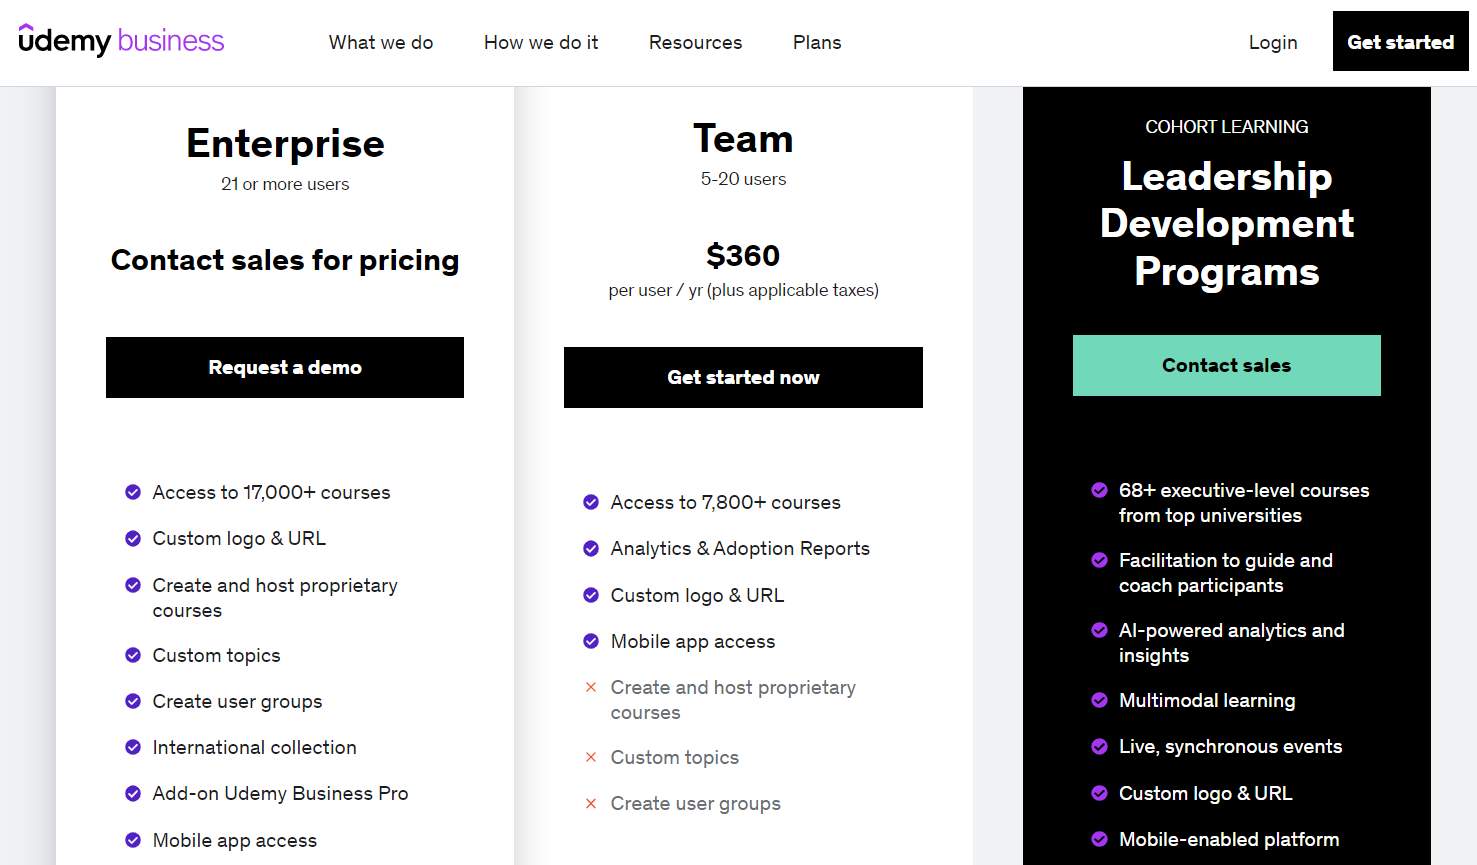The width and height of the screenshot is (1477, 865).
Task: Click checkmark icon beside 'Access to 17,000+ courses'
Action: click(x=133, y=492)
